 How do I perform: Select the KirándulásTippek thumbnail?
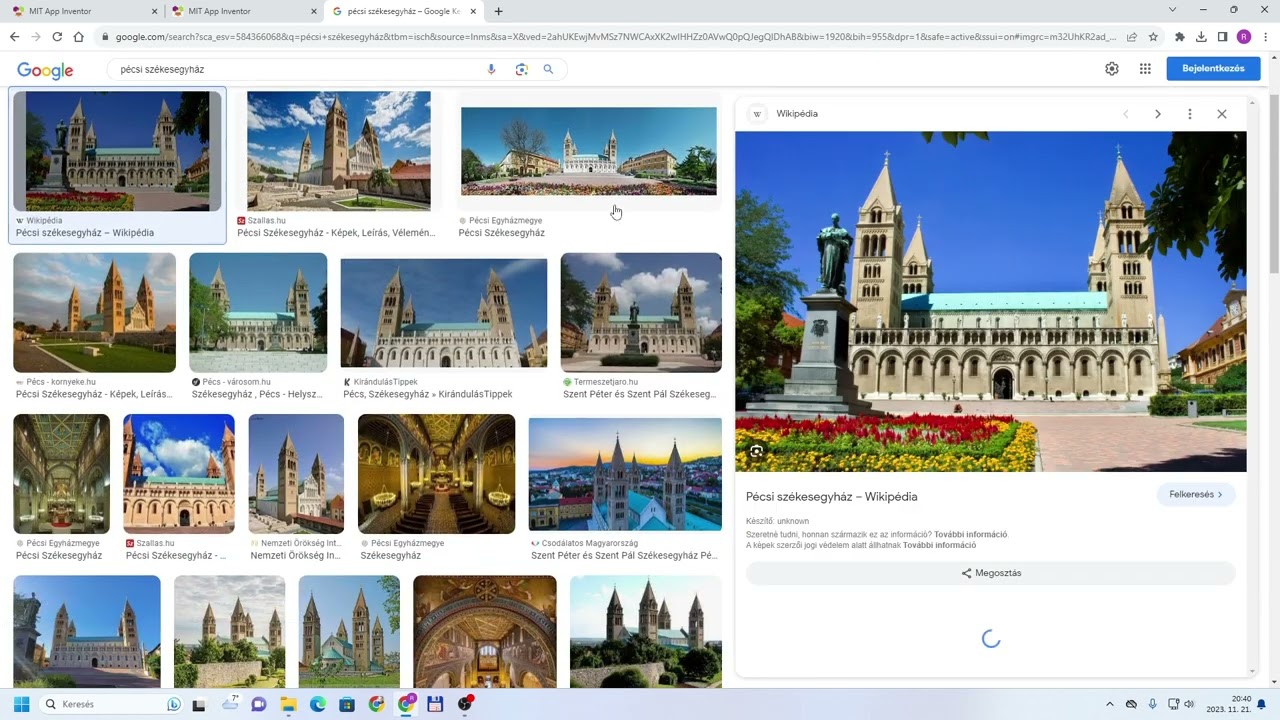tap(443, 312)
